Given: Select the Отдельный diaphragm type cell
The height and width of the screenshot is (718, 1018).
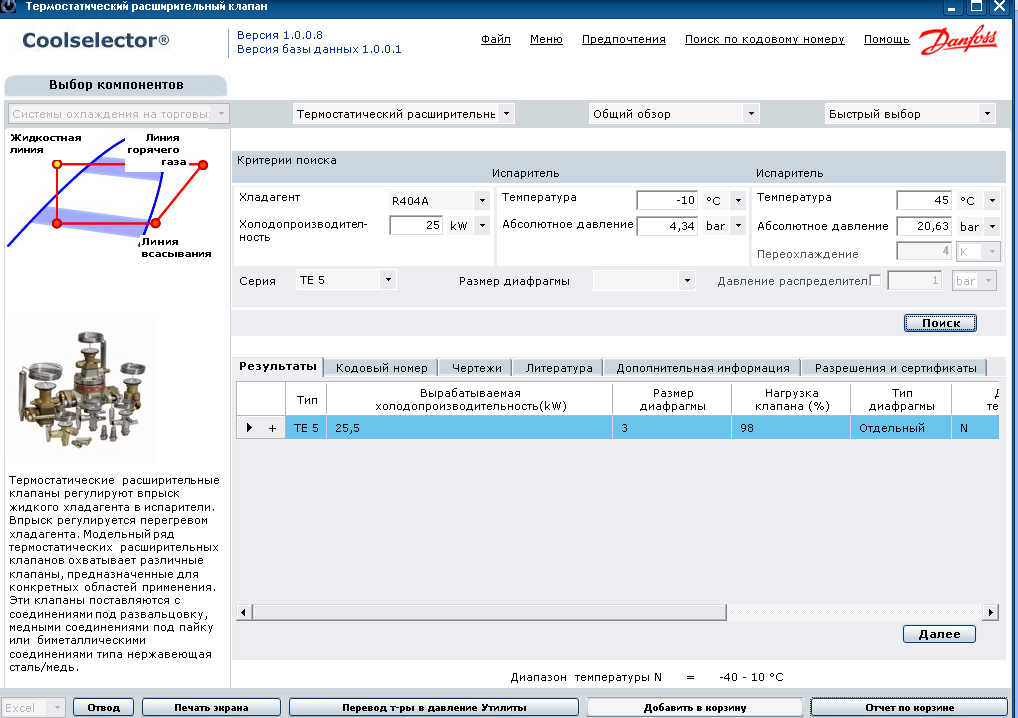Looking at the screenshot, I should coord(901,428).
